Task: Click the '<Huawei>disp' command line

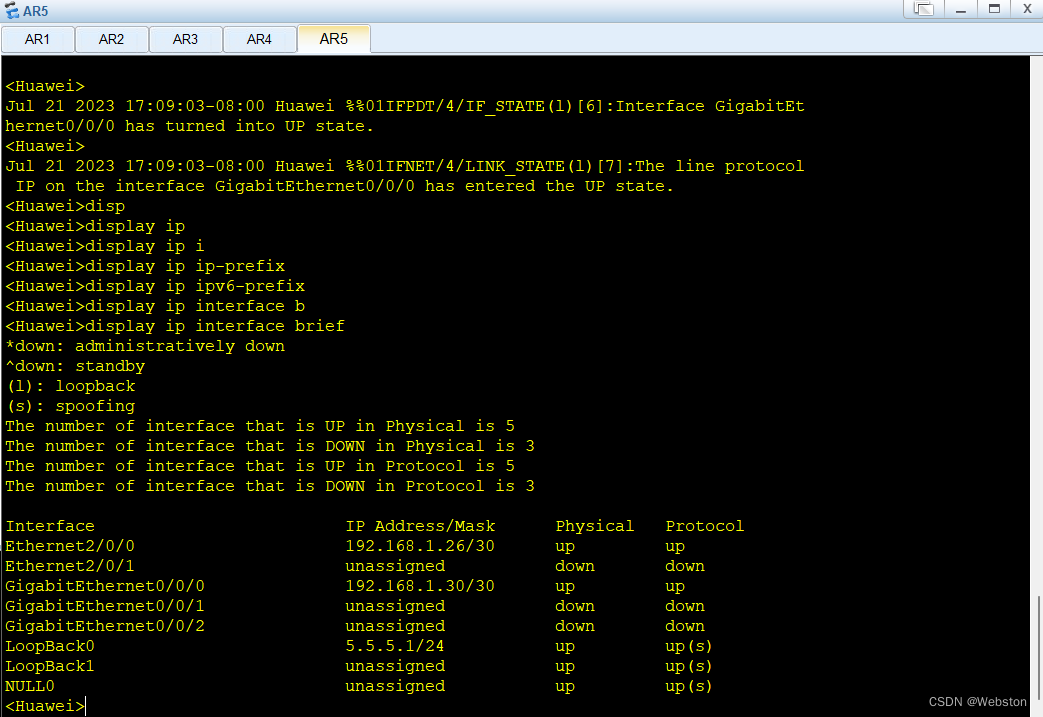Action: click(65, 206)
